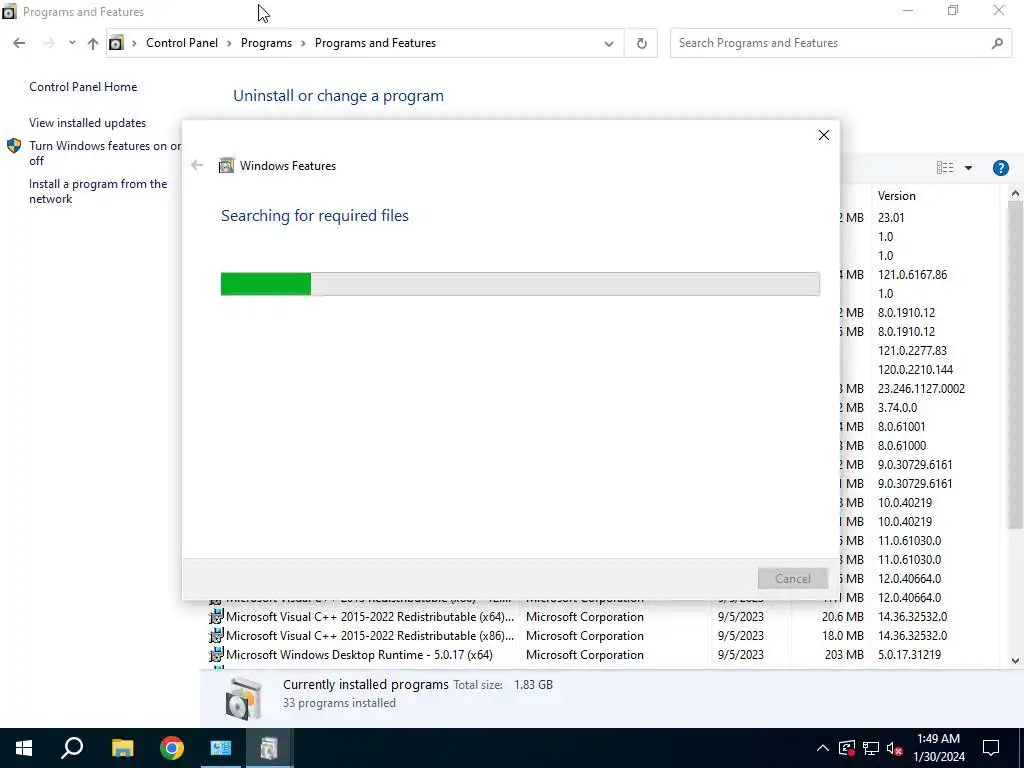Screen dimensions: 1024x768
Task: Close the Windows Features dialog
Action: pyautogui.click(x=824, y=135)
